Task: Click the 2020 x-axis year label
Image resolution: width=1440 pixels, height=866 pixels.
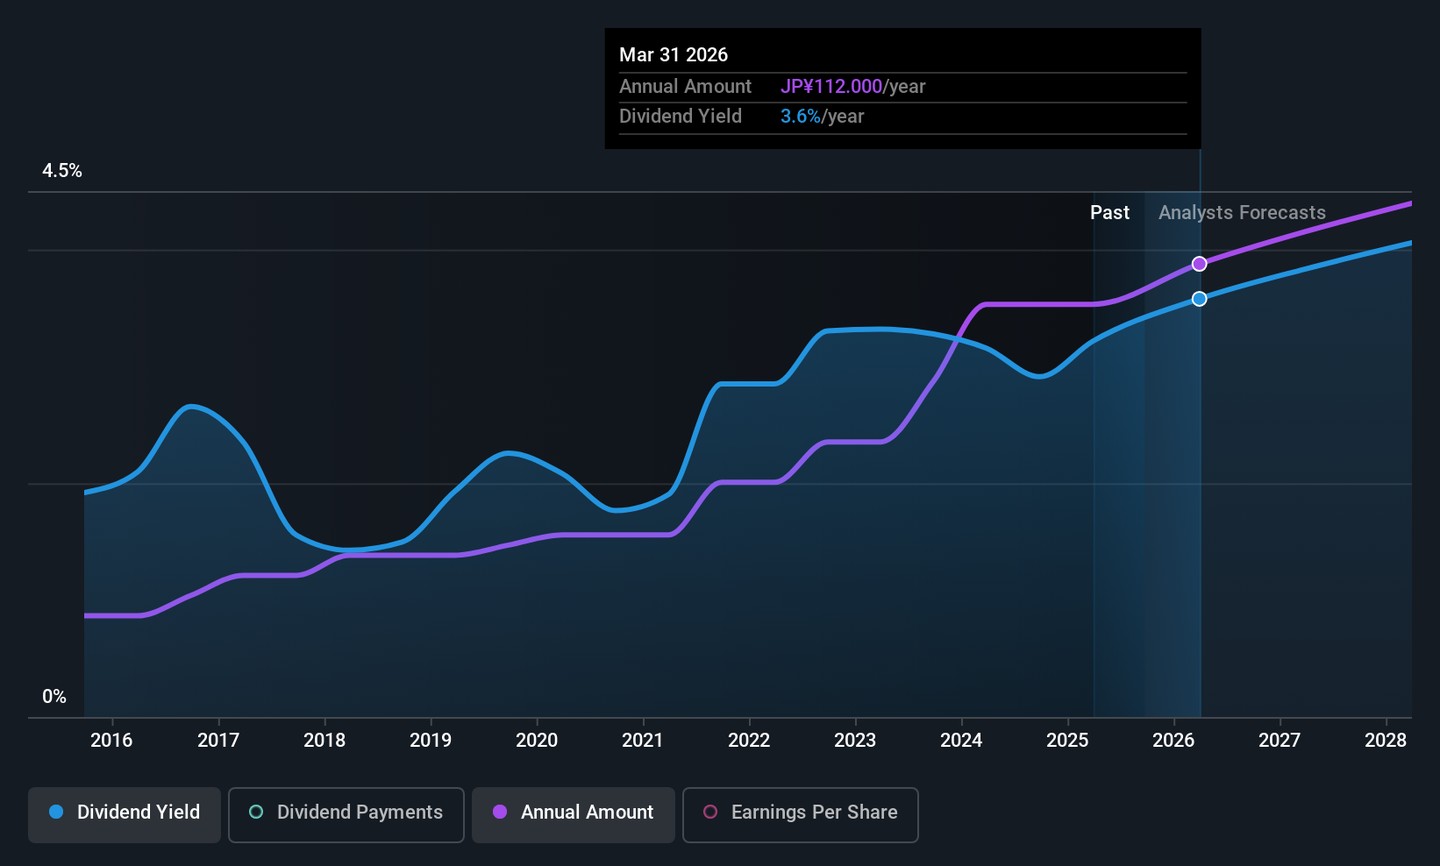Action: point(536,740)
